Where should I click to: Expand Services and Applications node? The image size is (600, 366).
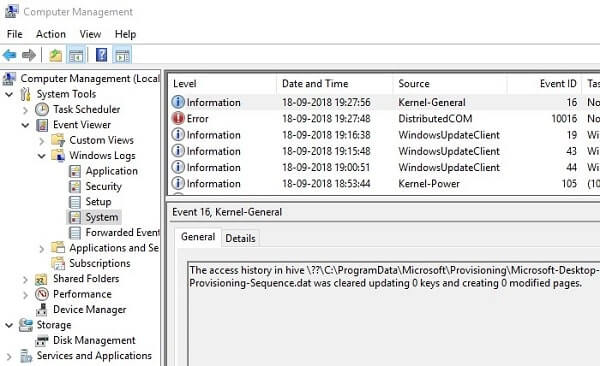9,357
